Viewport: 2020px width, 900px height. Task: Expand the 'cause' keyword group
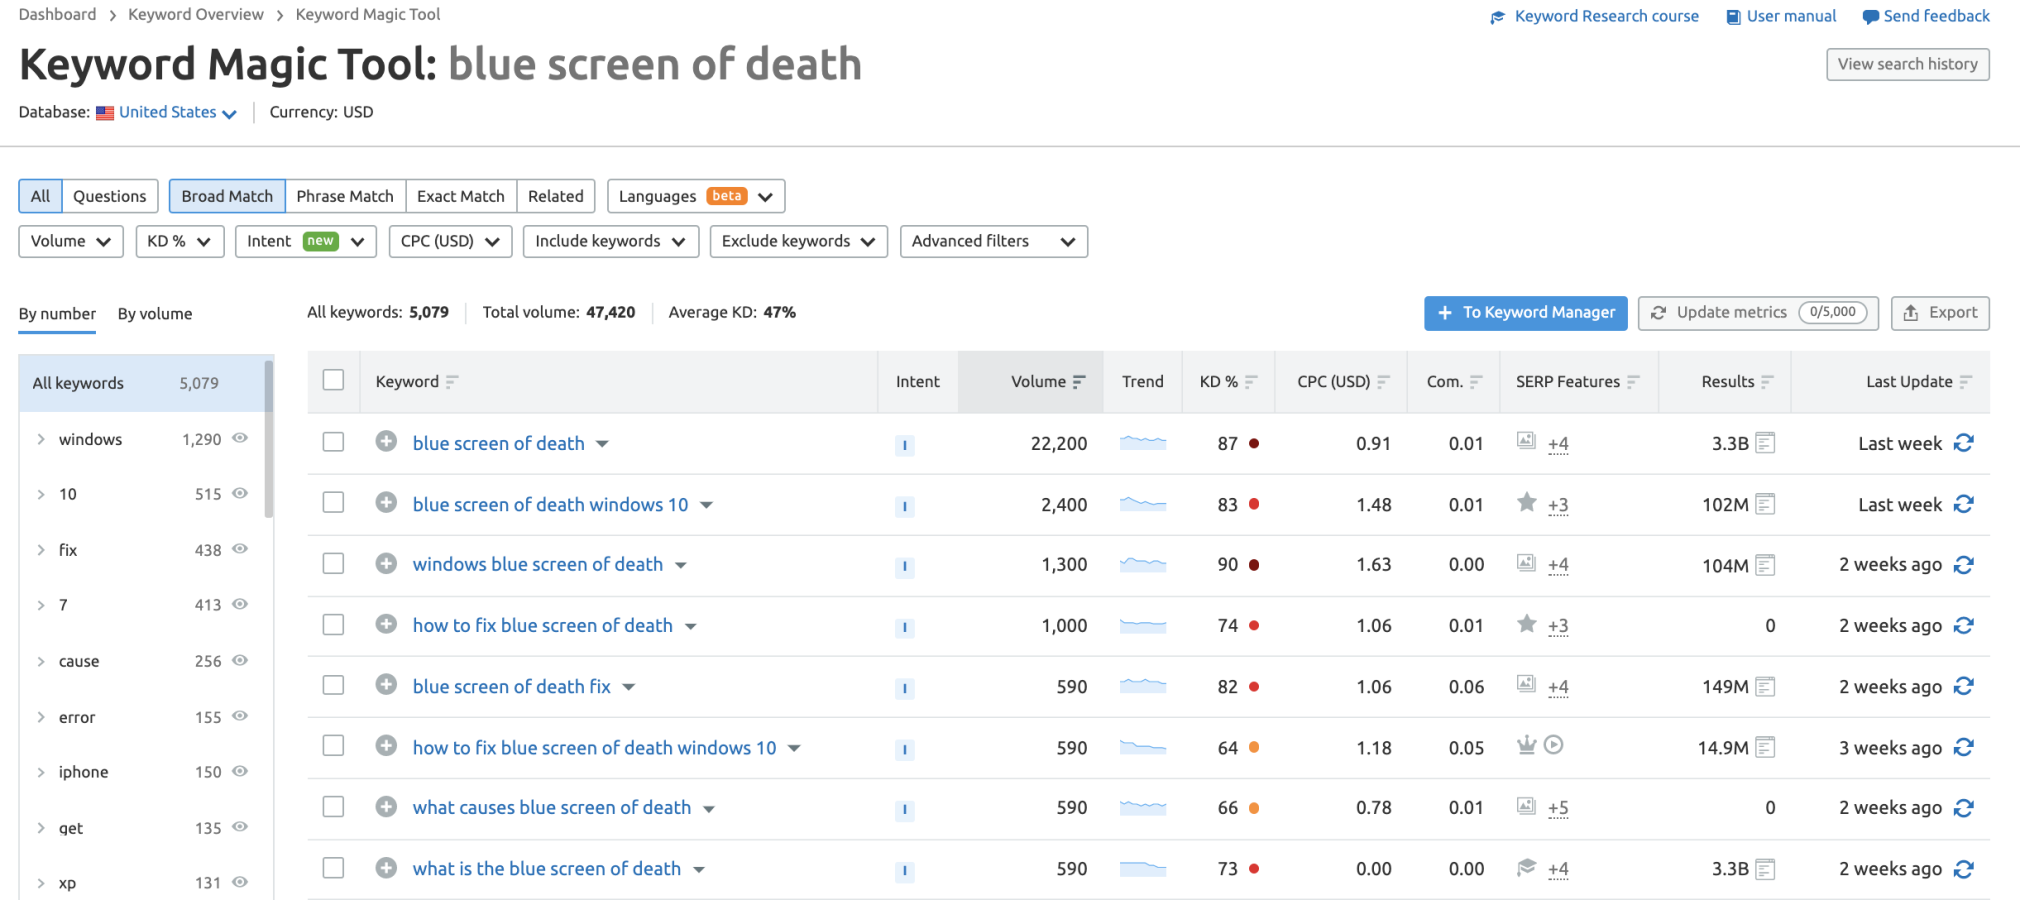tap(41, 661)
